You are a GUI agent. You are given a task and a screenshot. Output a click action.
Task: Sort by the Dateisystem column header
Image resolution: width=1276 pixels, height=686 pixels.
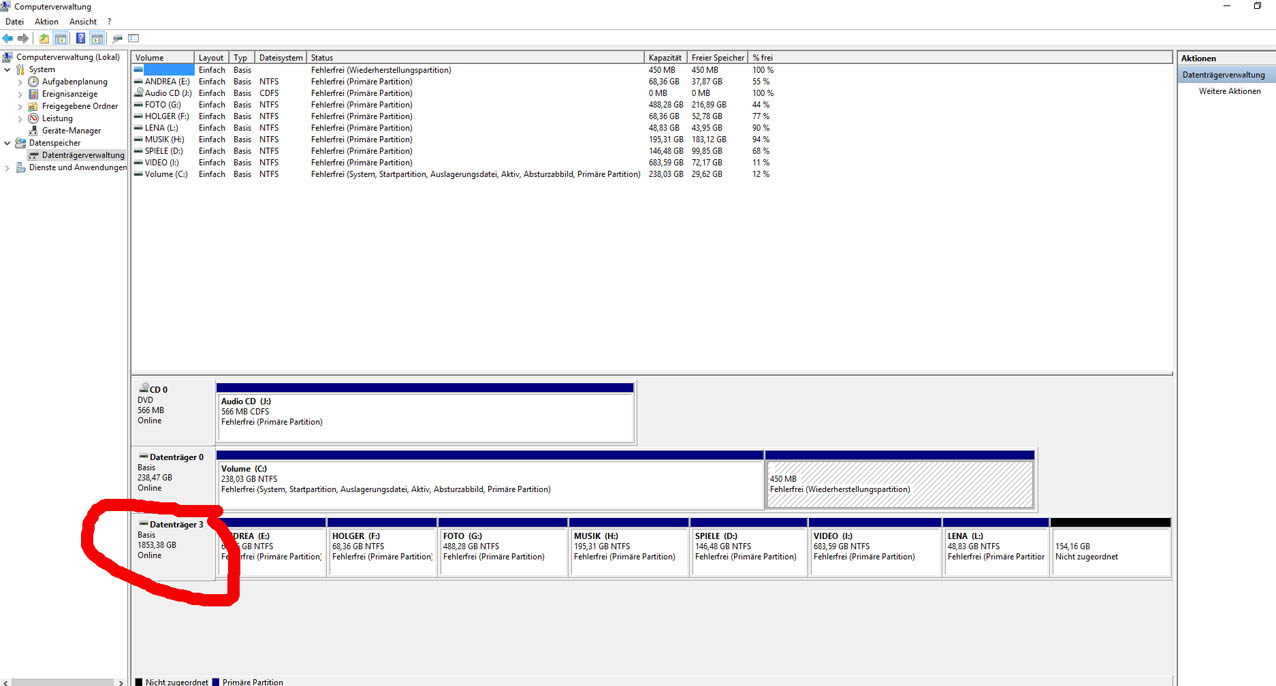click(280, 58)
